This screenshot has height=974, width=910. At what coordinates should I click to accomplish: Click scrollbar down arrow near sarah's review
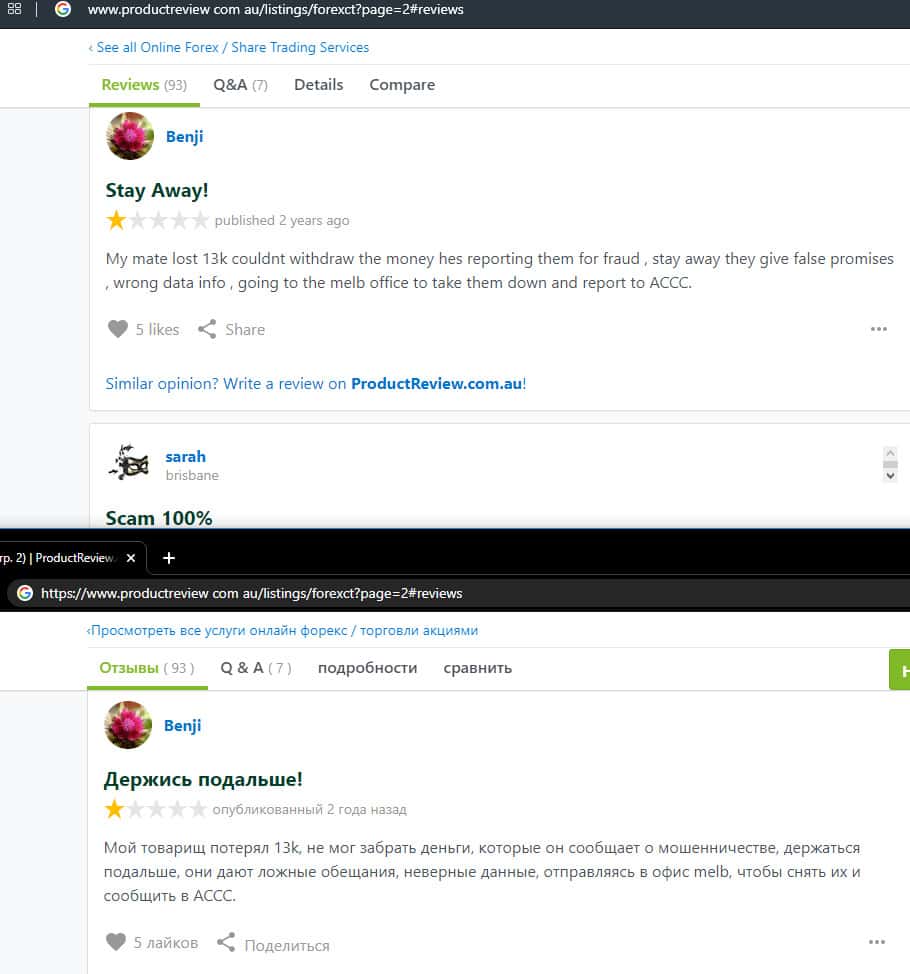(x=890, y=476)
